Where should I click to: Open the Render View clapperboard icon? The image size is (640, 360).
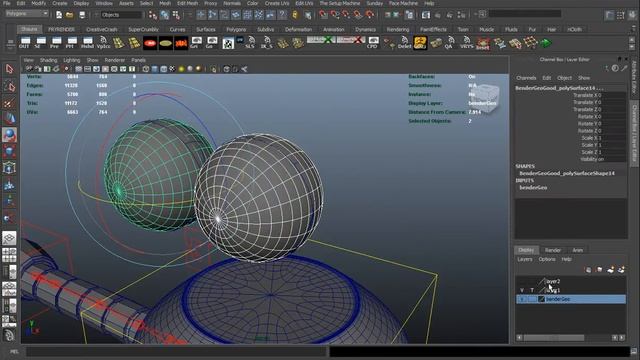click(425, 15)
